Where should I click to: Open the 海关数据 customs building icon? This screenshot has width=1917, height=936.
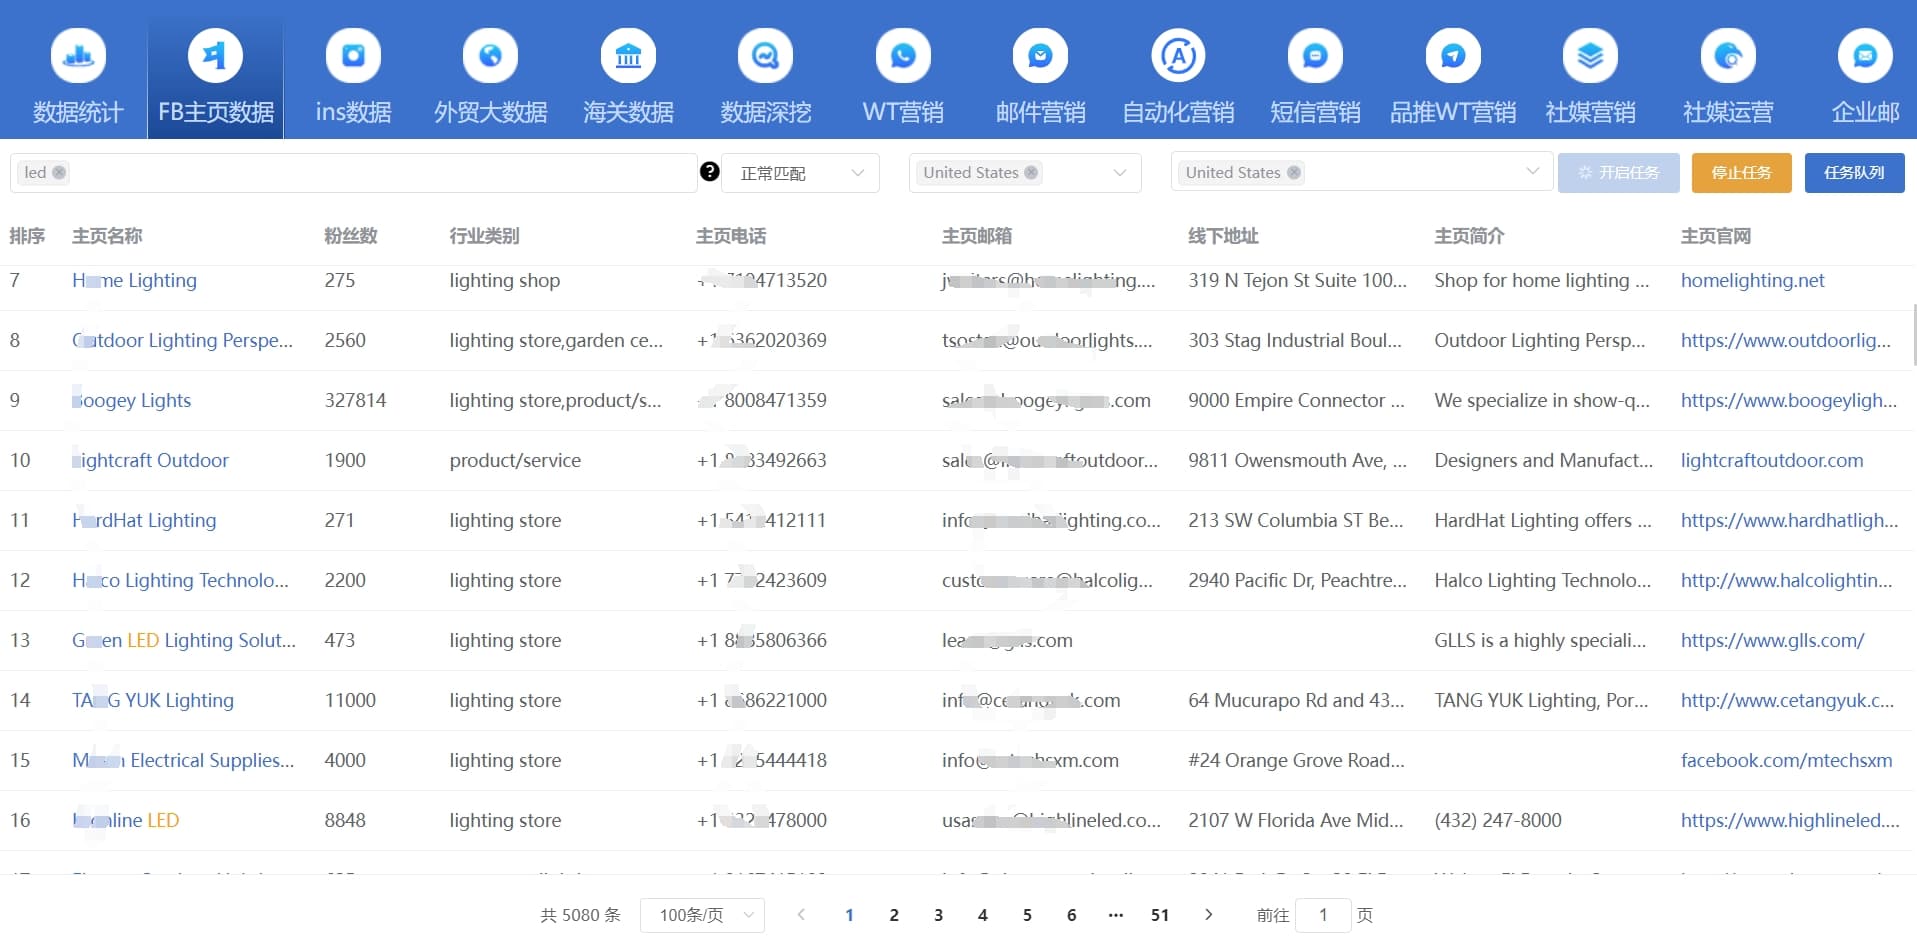tap(628, 56)
